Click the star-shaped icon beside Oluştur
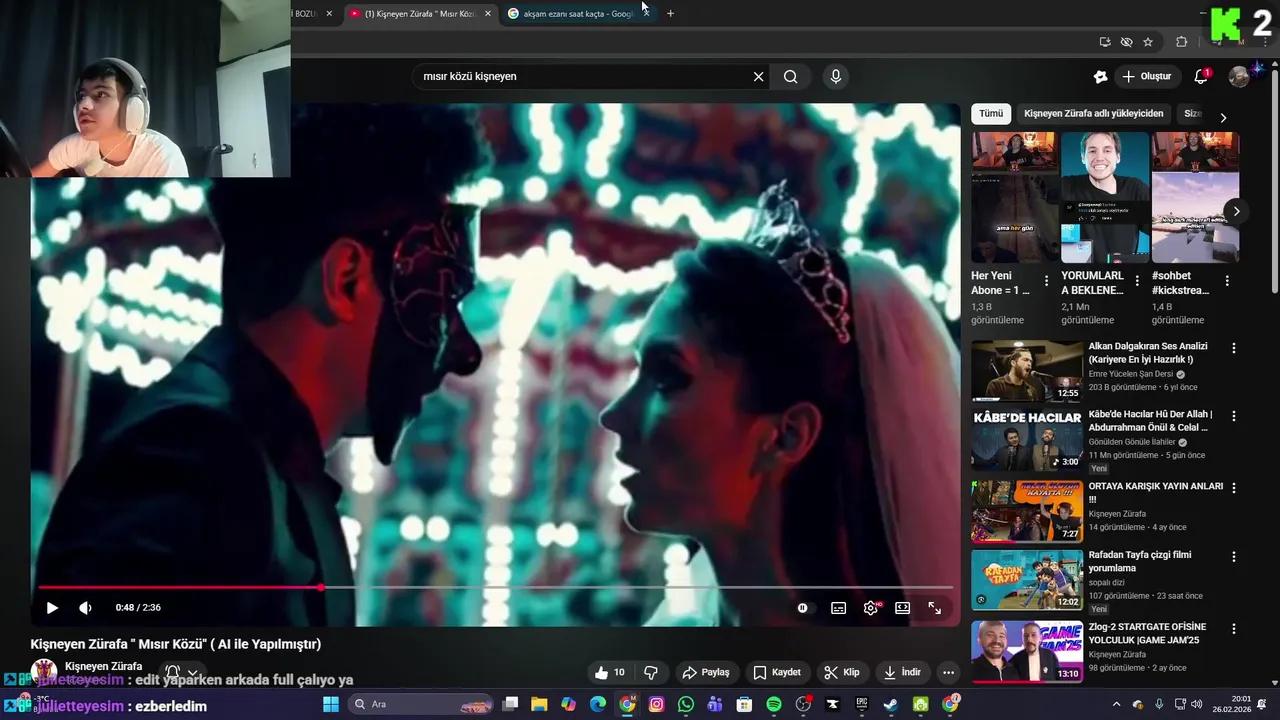1280x720 pixels. click(1101, 77)
